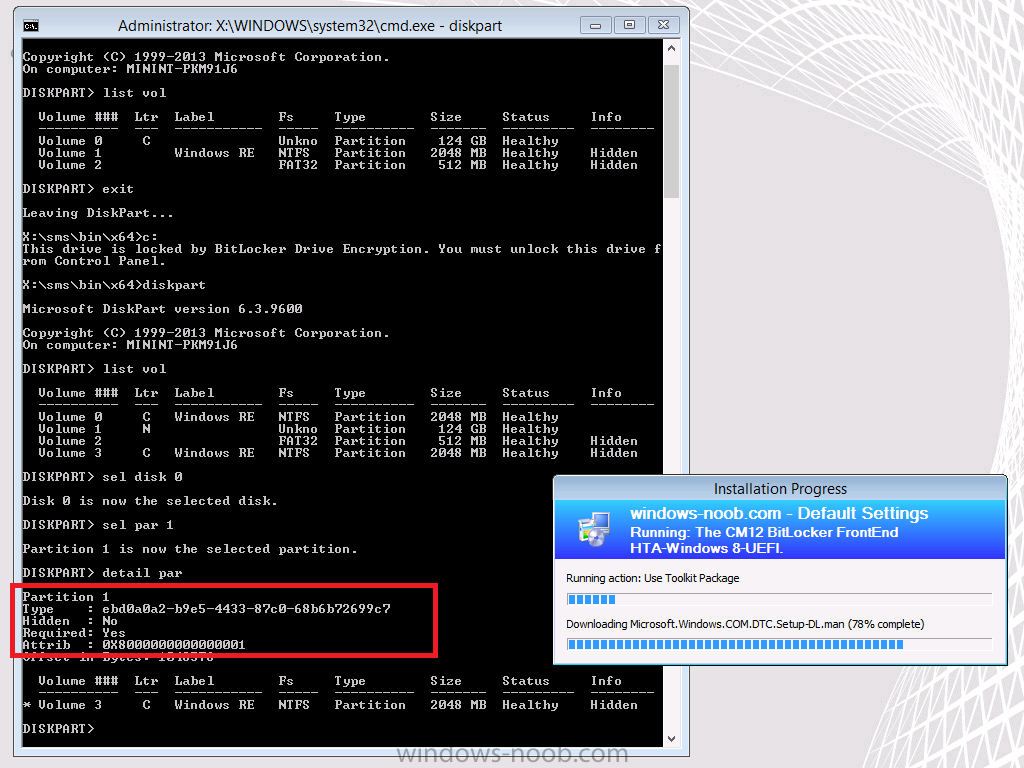Minimize the cmd.exe diskpart window
Screen dimensions: 1024x768
[x=596, y=25]
